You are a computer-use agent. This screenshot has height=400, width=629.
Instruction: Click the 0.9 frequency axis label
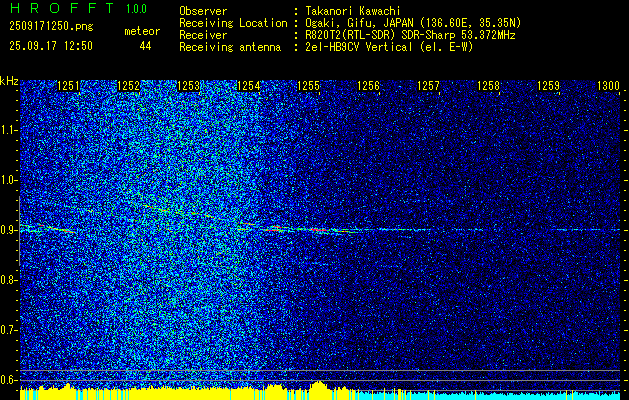[8, 230]
